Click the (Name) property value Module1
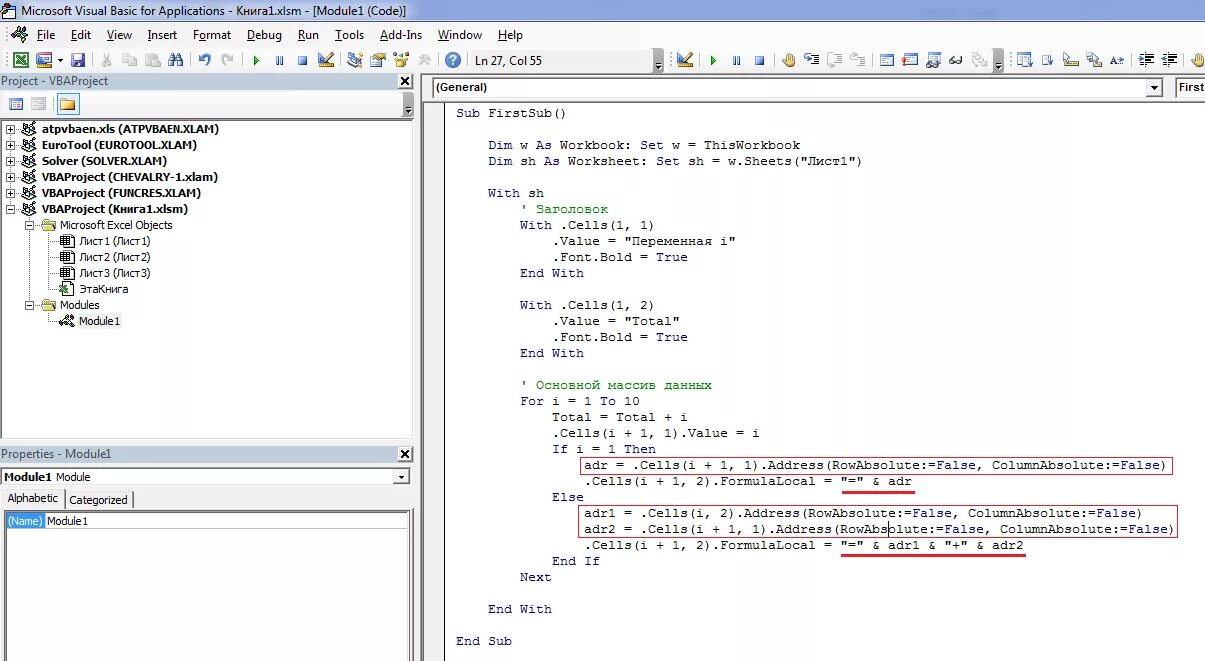Image resolution: width=1205 pixels, height=661 pixels. pos(226,521)
